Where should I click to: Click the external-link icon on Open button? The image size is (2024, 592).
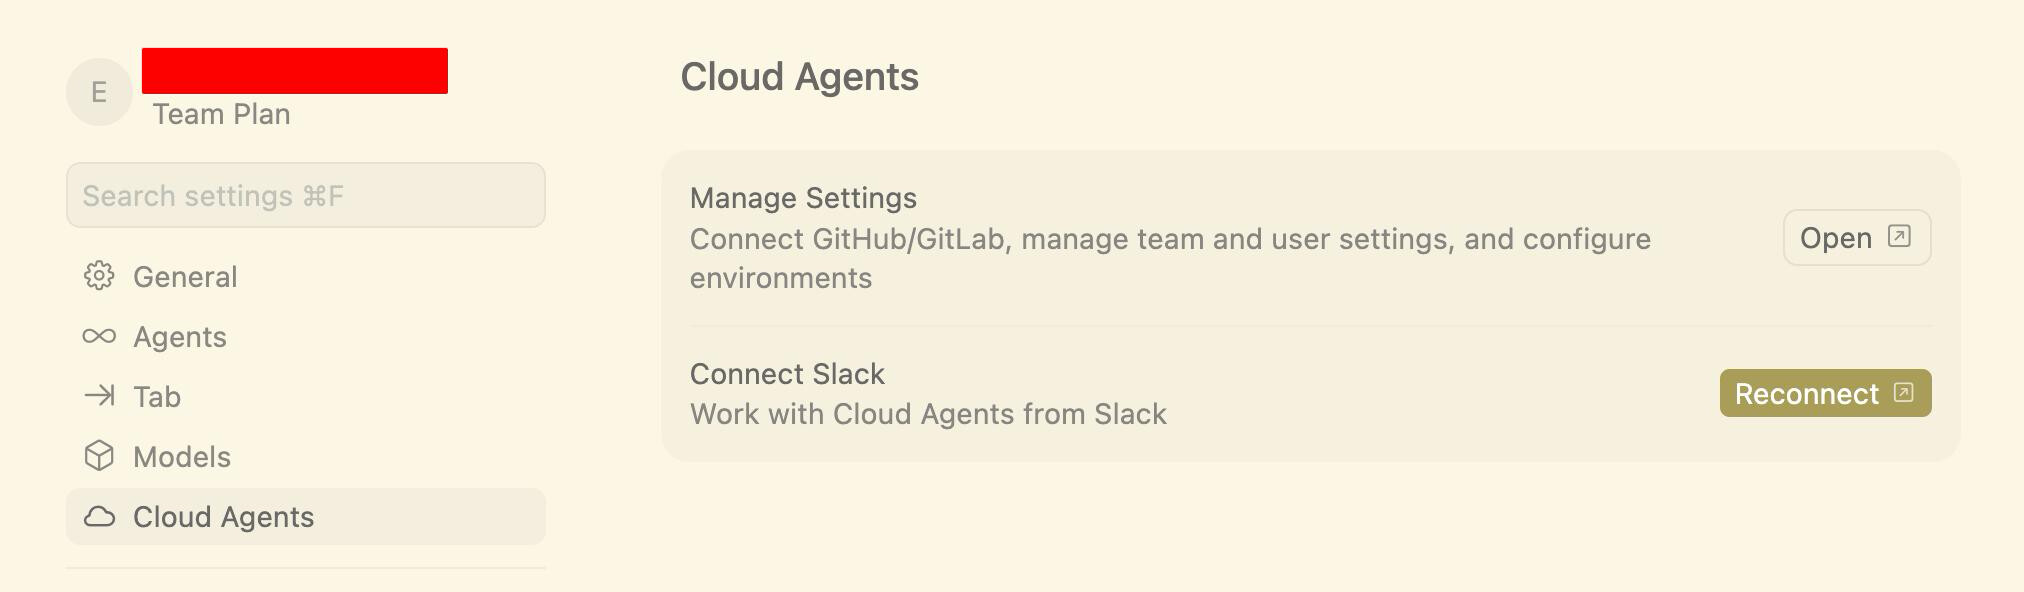[x=1898, y=236]
